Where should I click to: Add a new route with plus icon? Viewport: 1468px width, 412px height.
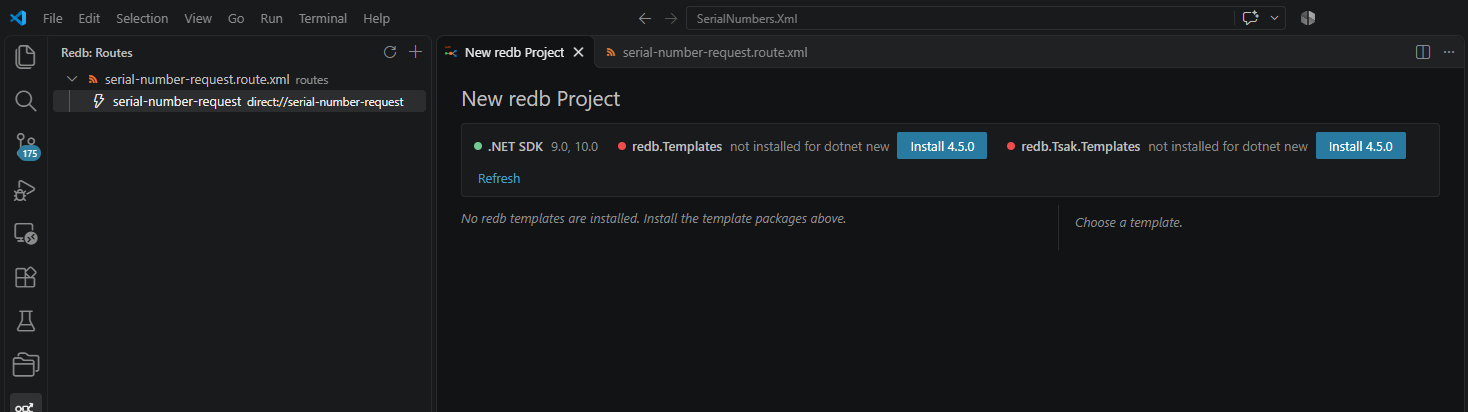tap(416, 52)
